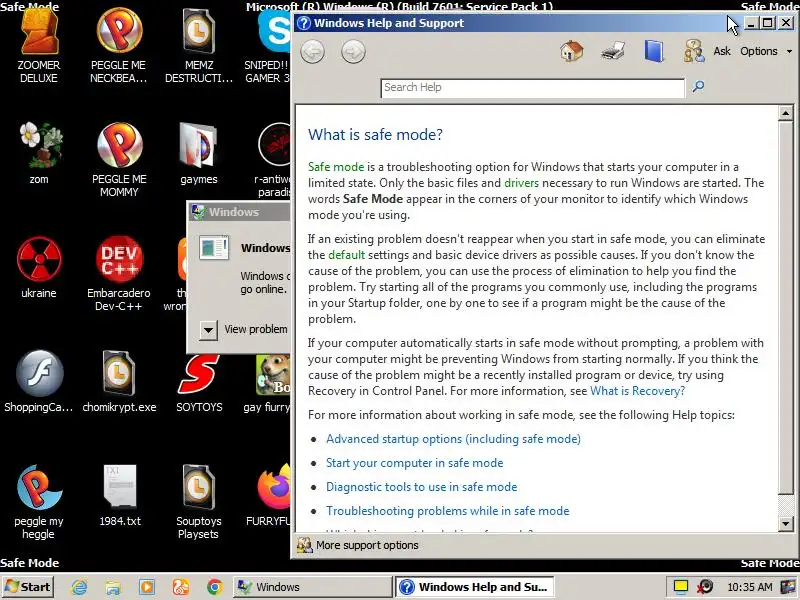
Task: Open Windows Explorer from taskbar
Action: (113, 587)
